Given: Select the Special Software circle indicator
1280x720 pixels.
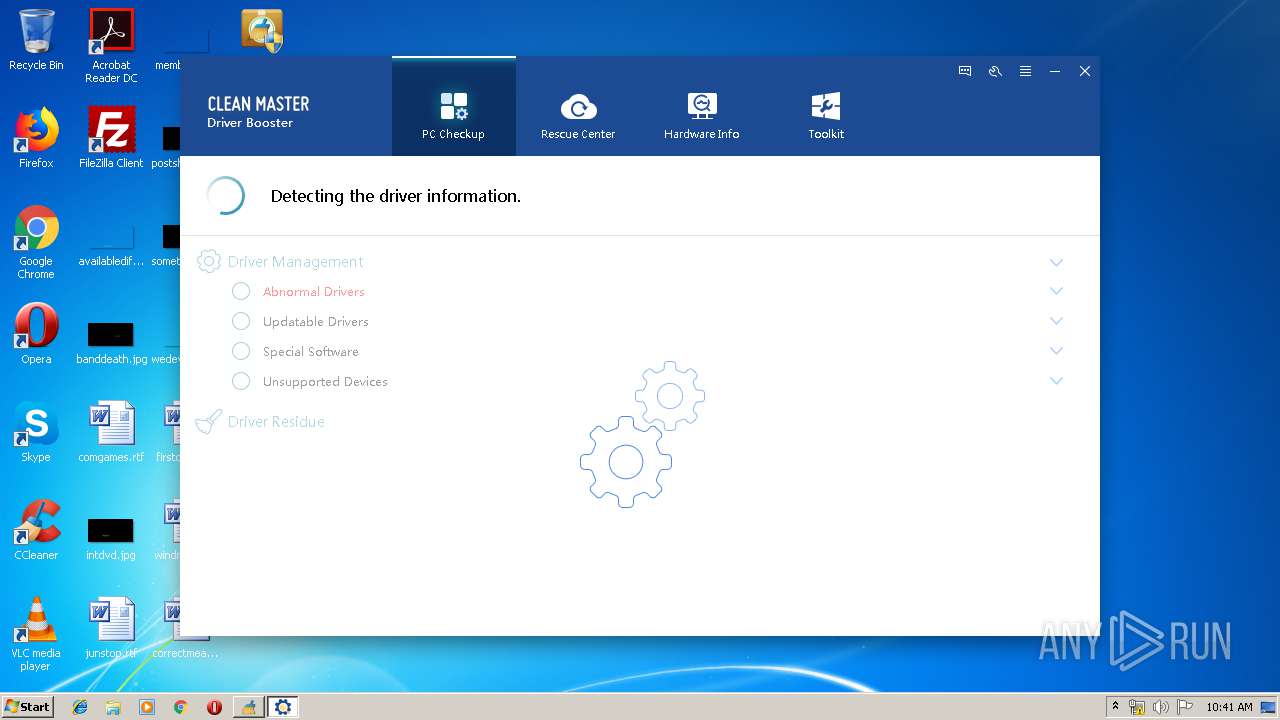Looking at the screenshot, I should point(241,351).
